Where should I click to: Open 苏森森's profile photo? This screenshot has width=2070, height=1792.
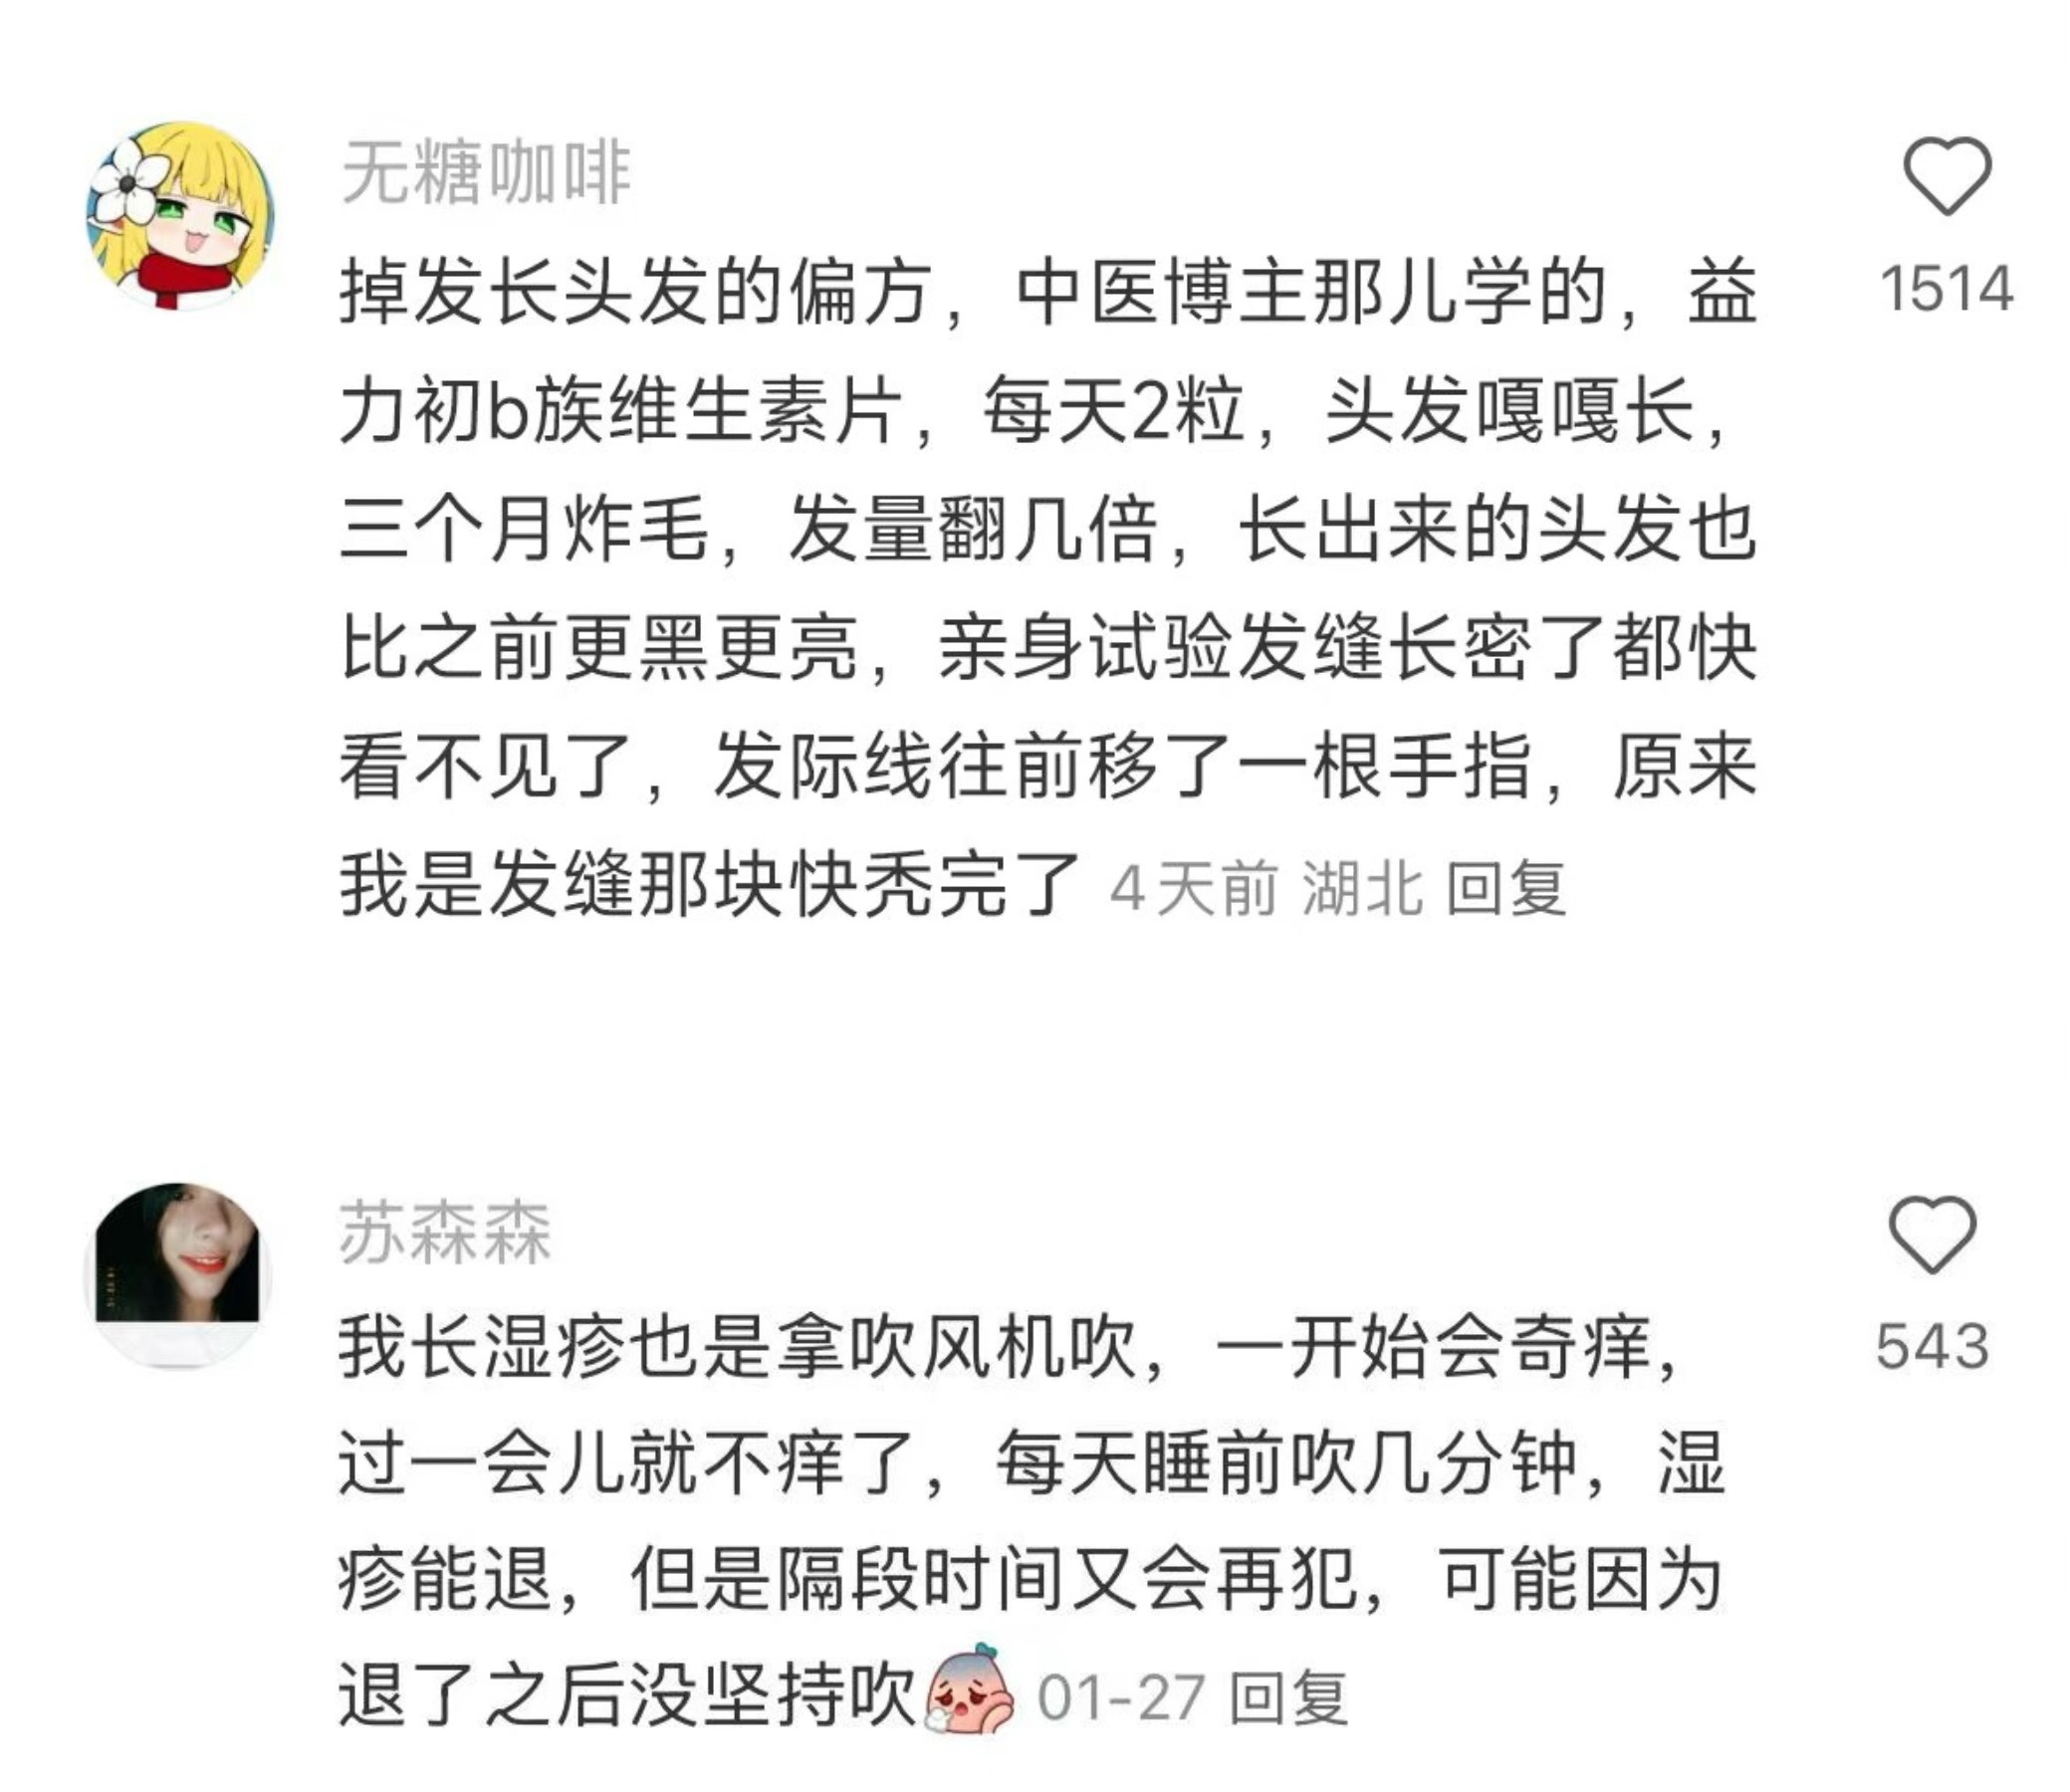(x=178, y=1275)
